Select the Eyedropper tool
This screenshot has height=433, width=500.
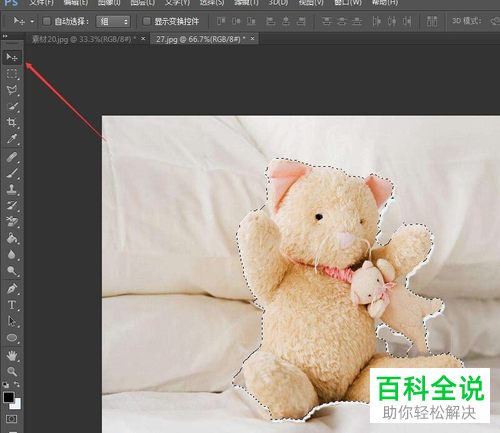coord(12,139)
